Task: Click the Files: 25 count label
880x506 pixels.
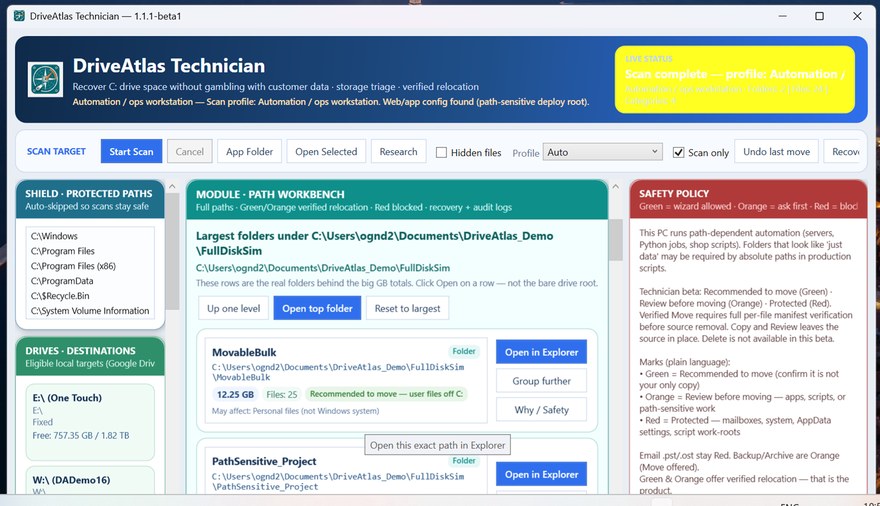Action: (282, 394)
